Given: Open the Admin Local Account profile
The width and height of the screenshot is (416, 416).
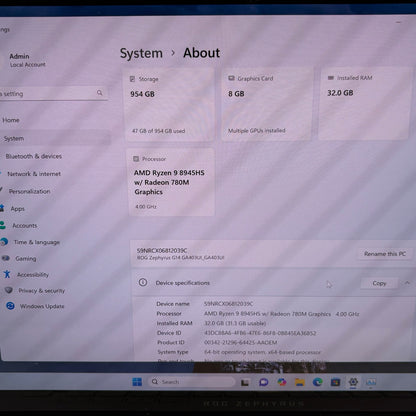Looking at the screenshot, I should [27, 60].
